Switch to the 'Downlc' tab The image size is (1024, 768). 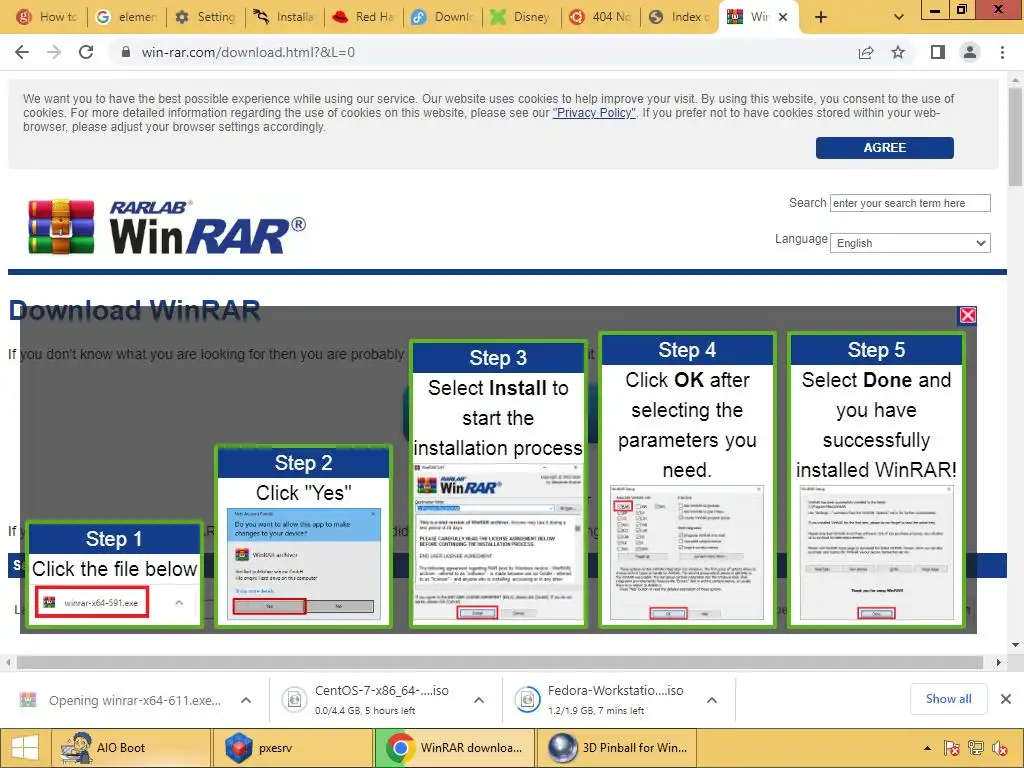[442, 17]
